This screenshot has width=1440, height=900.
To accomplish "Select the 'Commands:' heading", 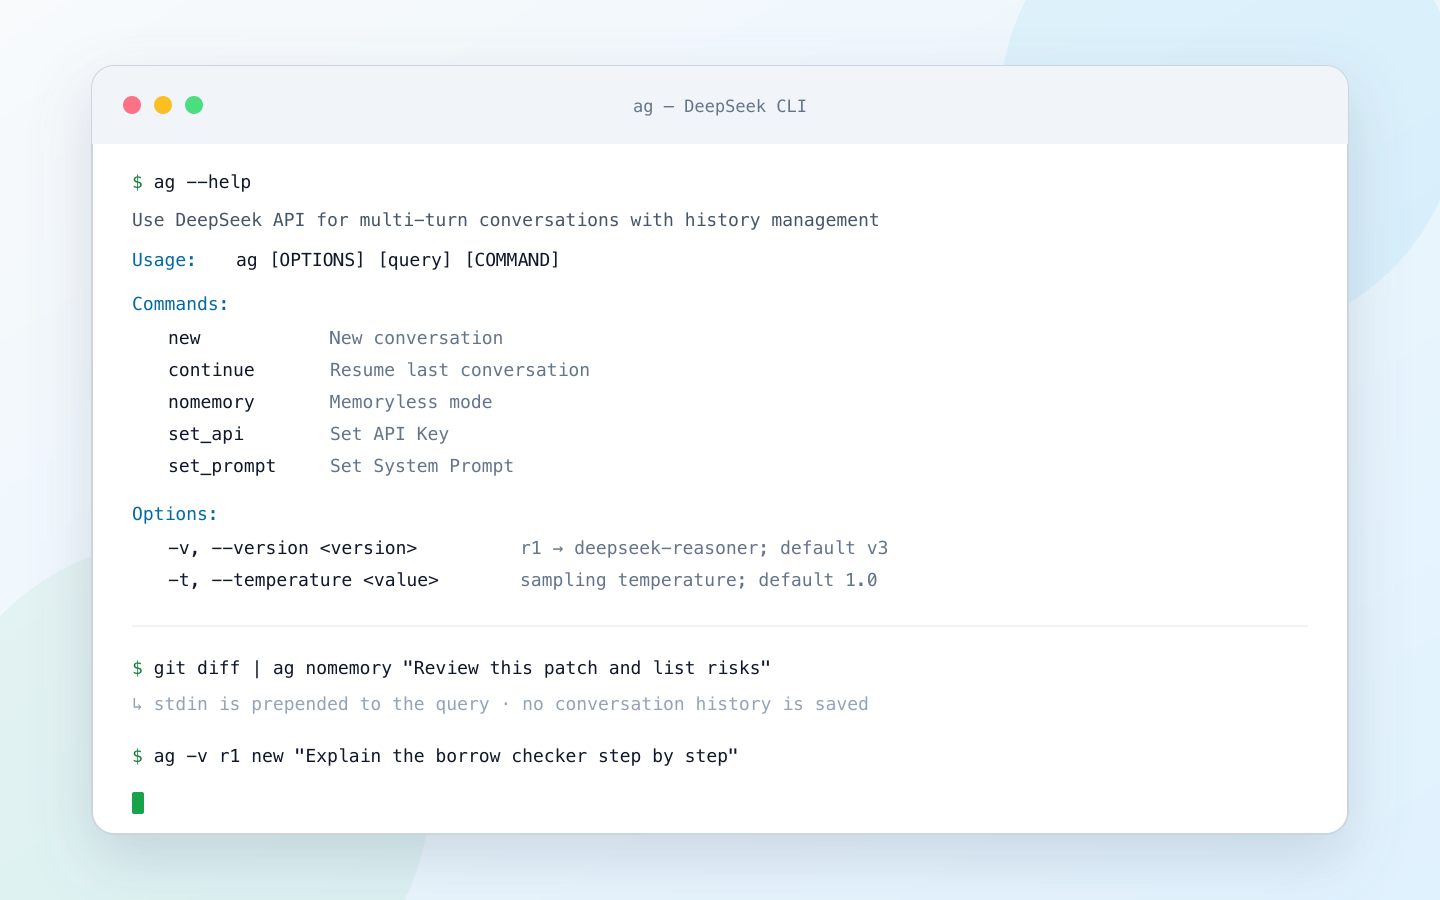I will pos(180,304).
